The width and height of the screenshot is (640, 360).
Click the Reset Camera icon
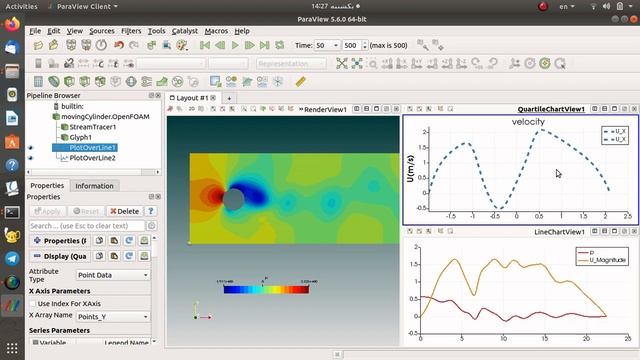342,63
